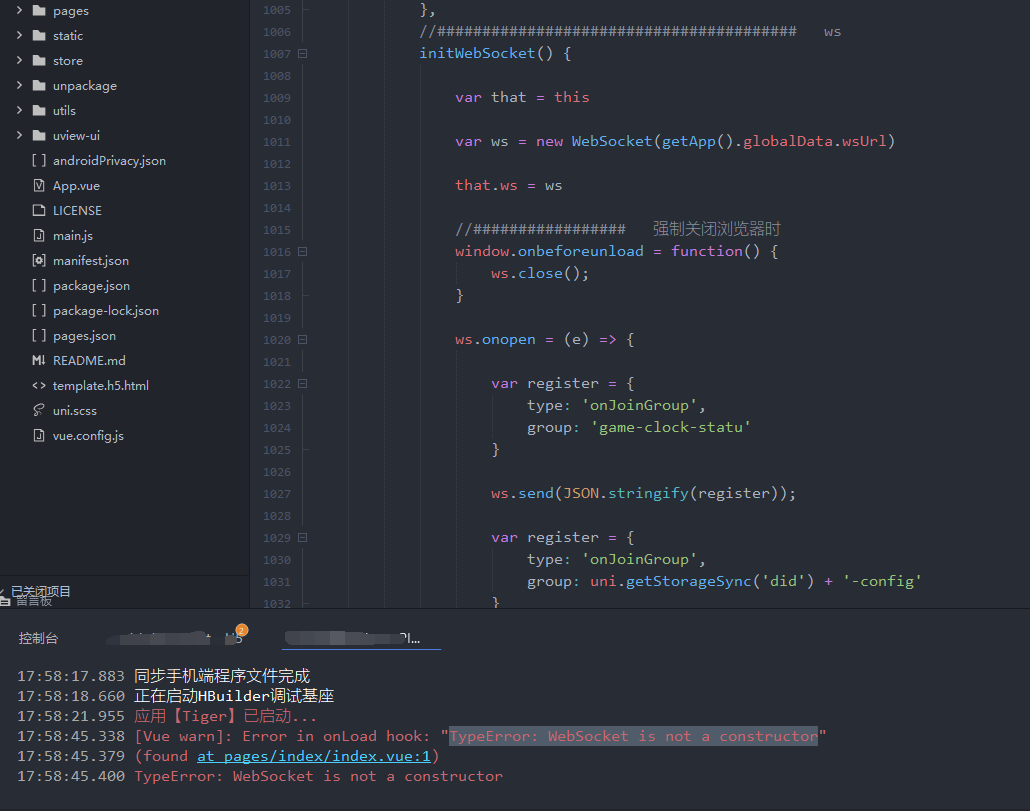Select the template.h5.html HTML icon
Viewport: 1030px width, 811px height.
pyautogui.click(x=41, y=385)
